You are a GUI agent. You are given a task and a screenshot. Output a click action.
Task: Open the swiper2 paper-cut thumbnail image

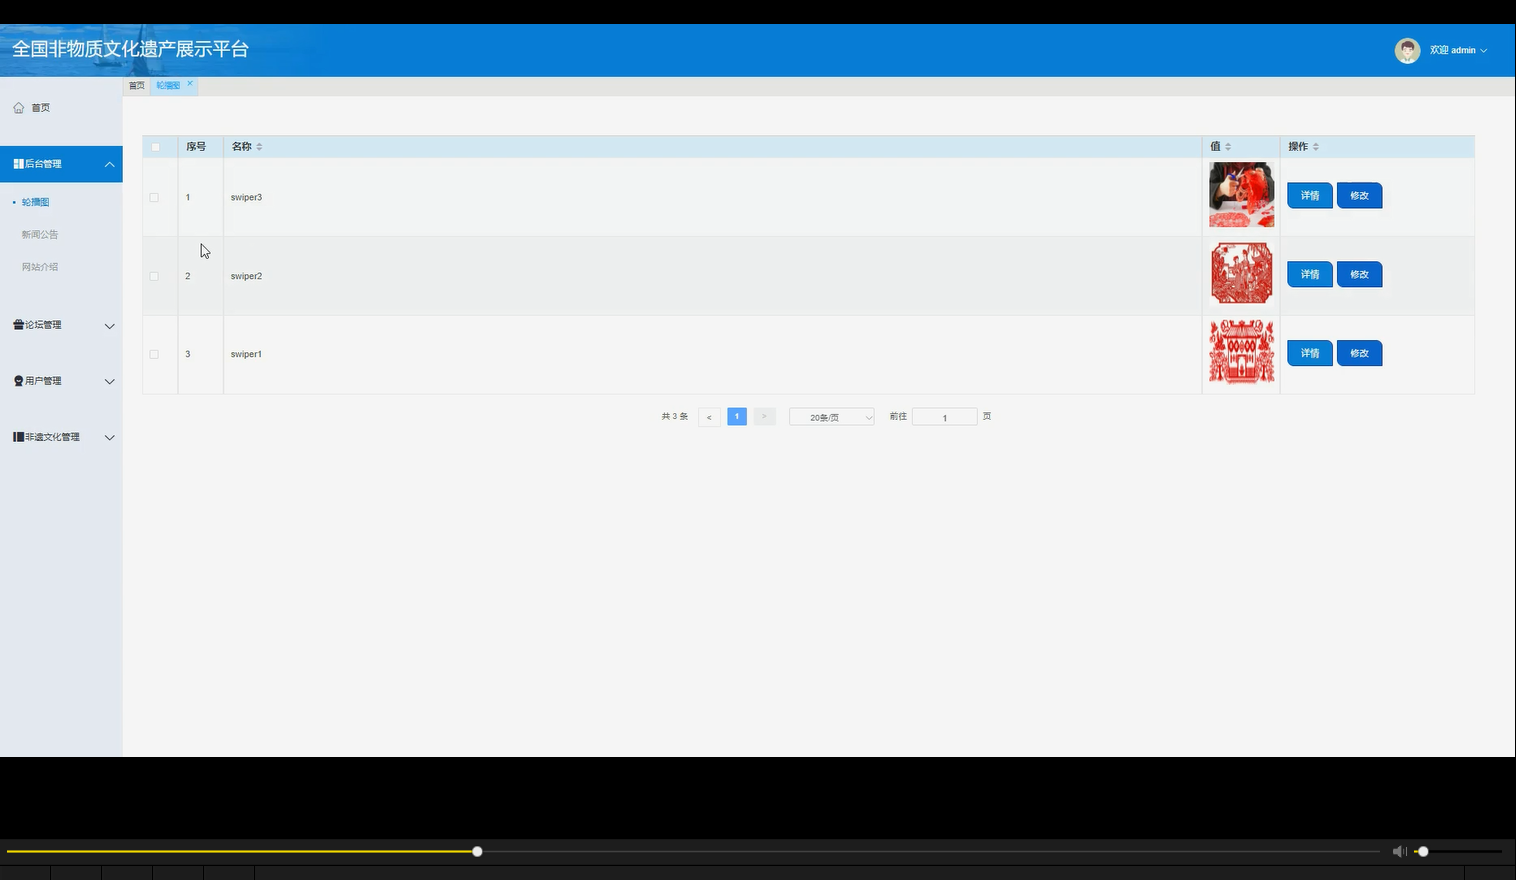1241,274
